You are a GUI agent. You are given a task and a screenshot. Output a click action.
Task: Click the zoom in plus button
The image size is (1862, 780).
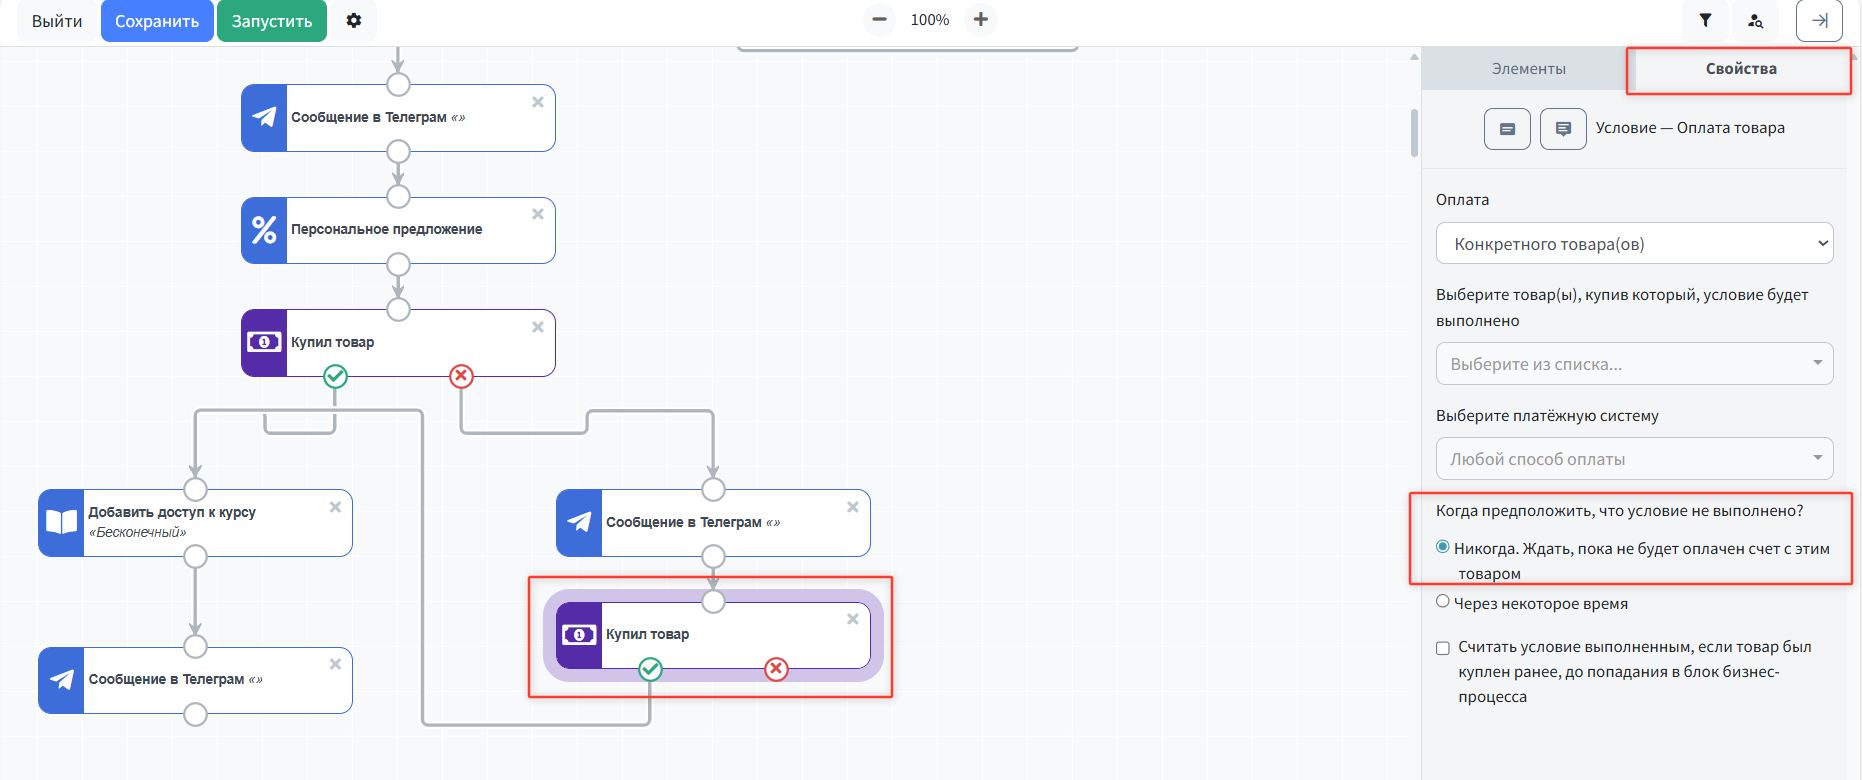981,20
